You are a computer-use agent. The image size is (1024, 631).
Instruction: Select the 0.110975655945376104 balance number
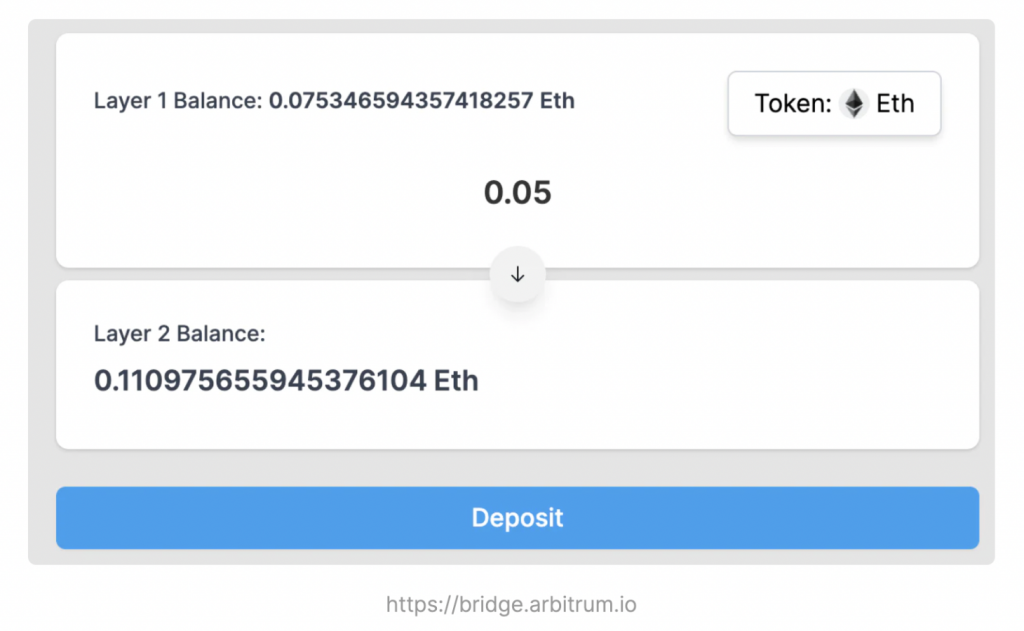[260, 381]
